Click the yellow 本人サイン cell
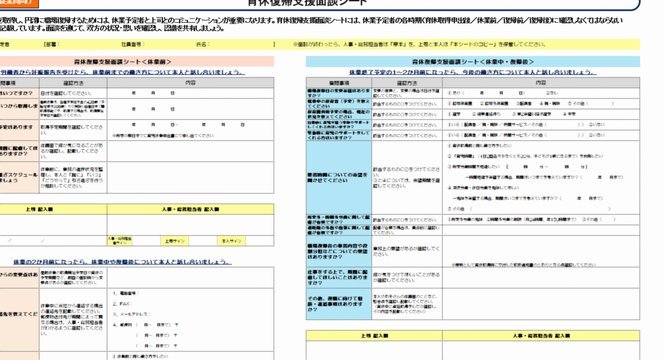This screenshot has height=360, width=664. pyautogui.click(x=231, y=241)
